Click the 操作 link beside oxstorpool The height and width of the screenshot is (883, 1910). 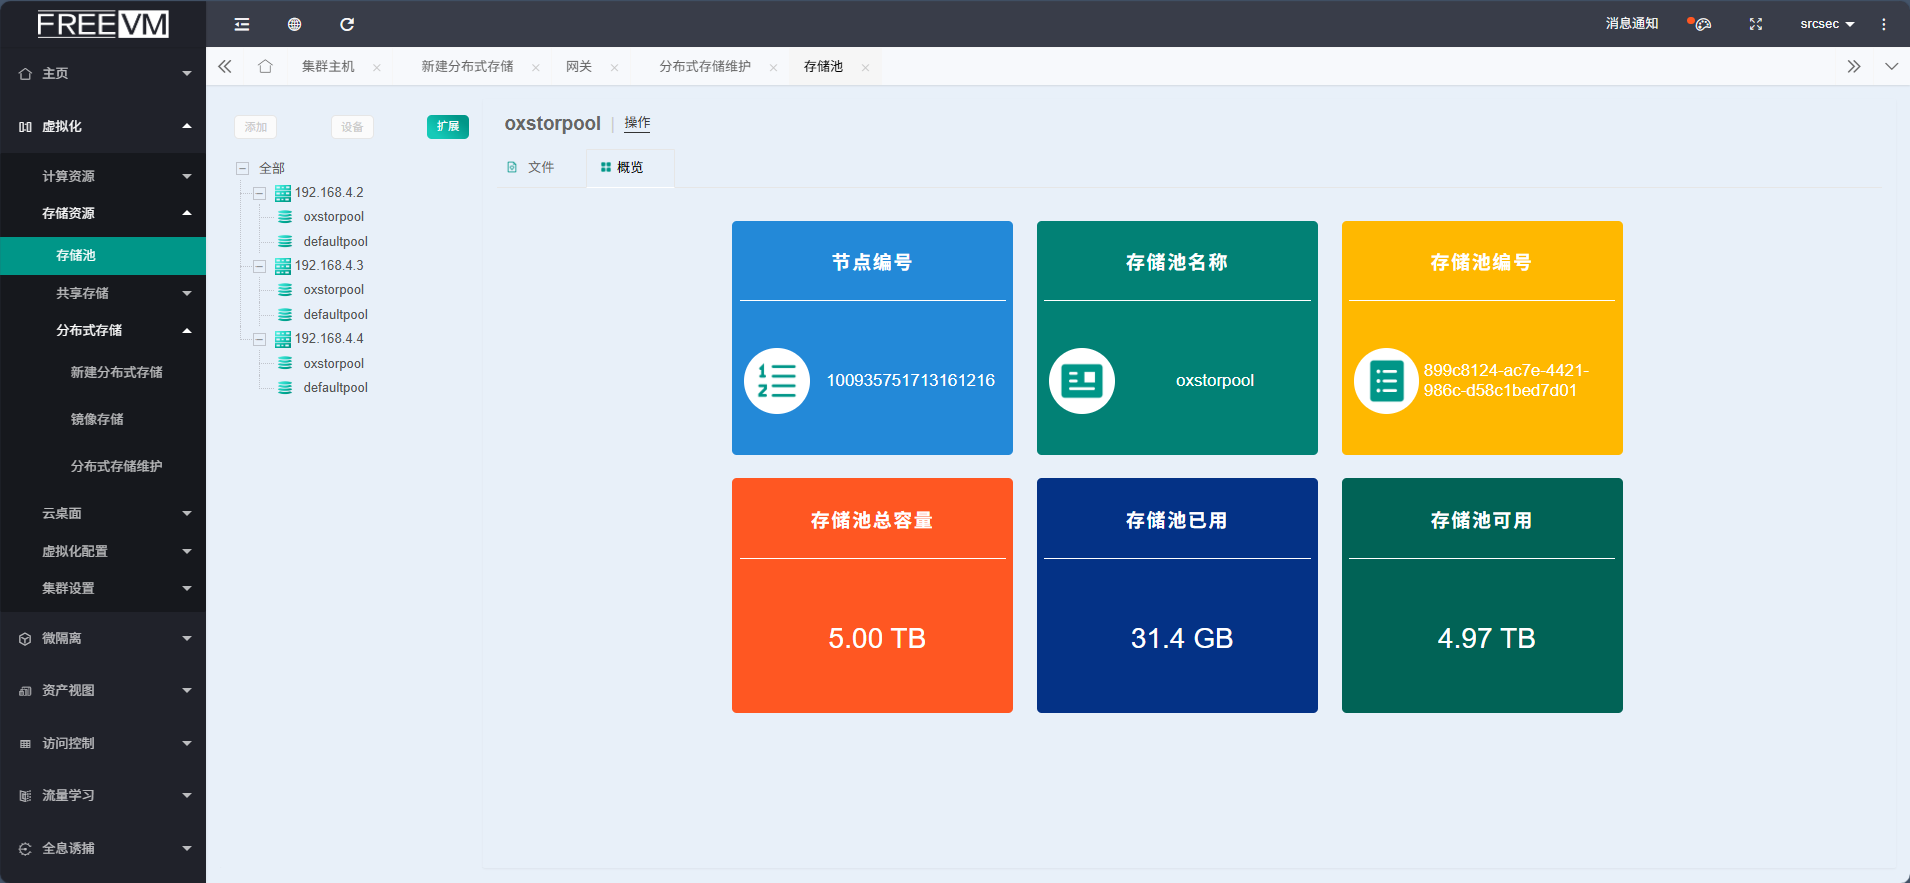(x=637, y=123)
